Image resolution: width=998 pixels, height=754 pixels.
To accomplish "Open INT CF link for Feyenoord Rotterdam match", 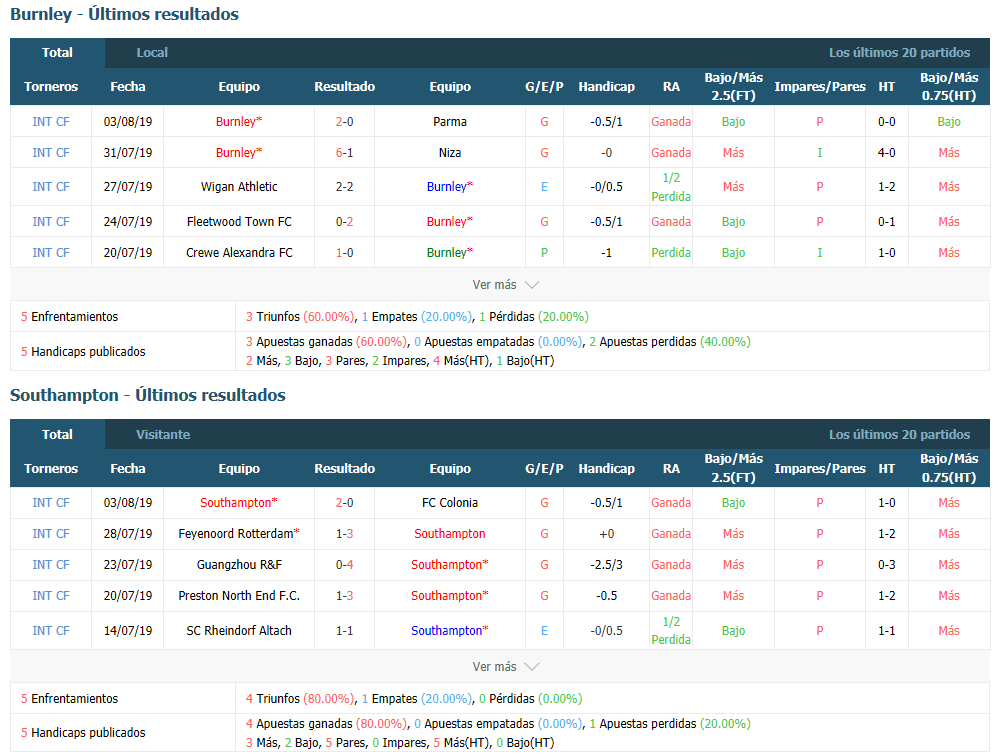I will [x=51, y=534].
